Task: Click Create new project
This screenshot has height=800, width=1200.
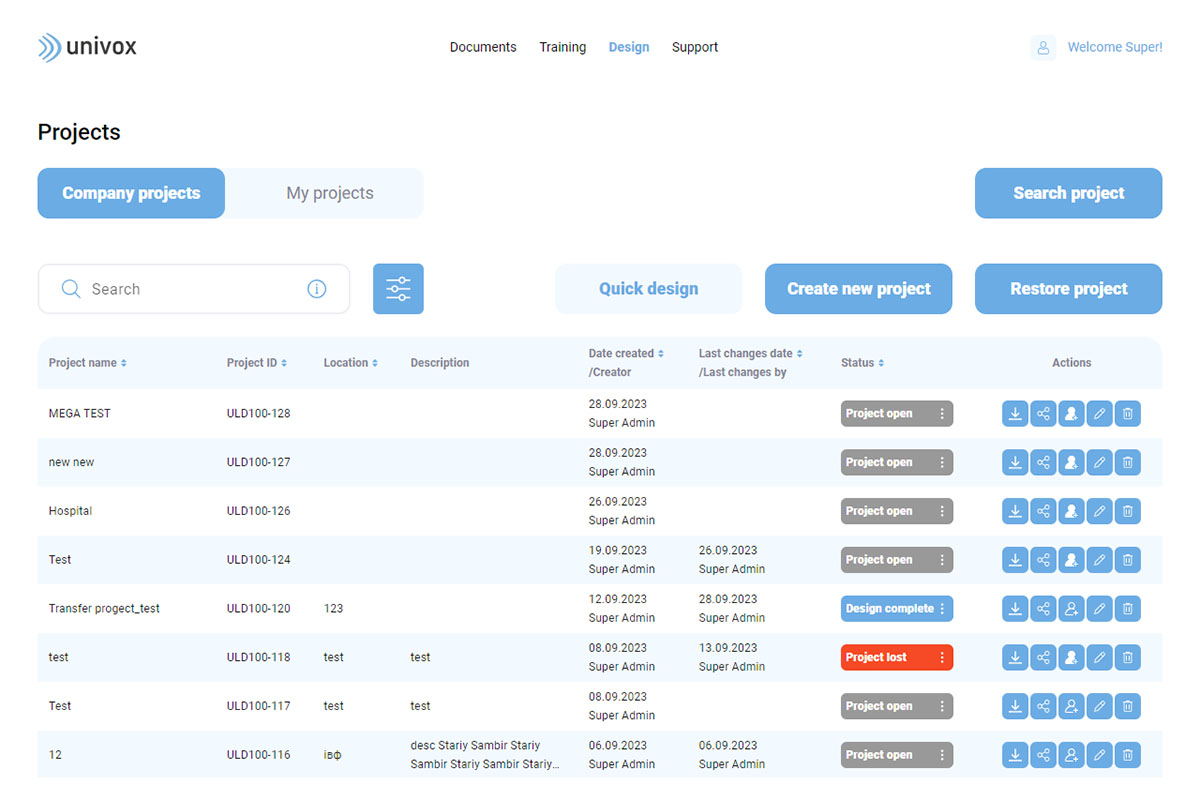Action: 859,289
